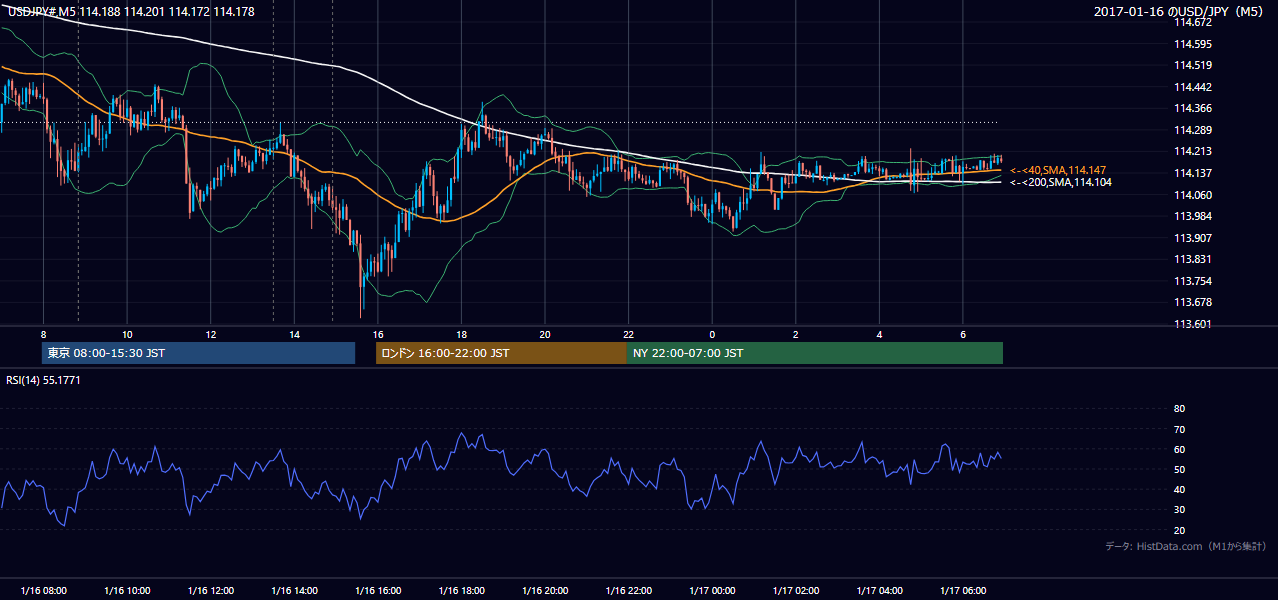Click the bottom time label 1/16 16:00
This screenshot has width=1278, height=600.
(x=377, y=591)
